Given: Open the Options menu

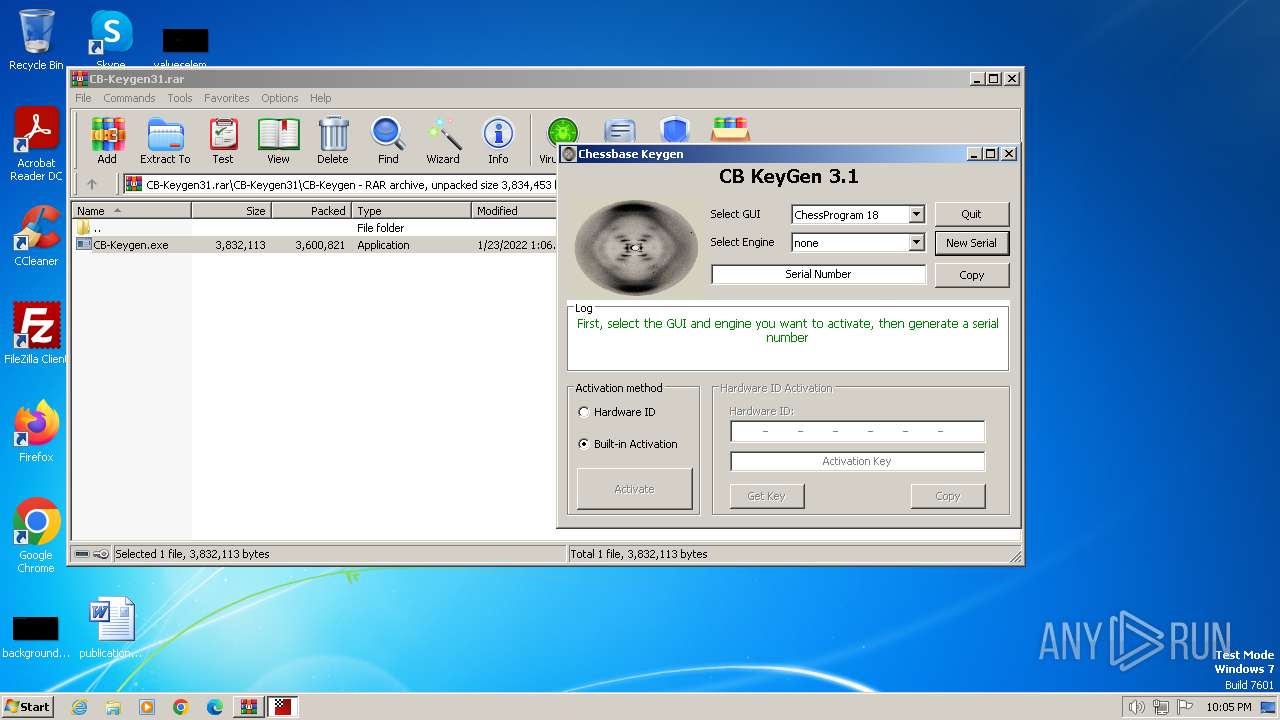Looking at the screenshot, I should click(280, 98).
